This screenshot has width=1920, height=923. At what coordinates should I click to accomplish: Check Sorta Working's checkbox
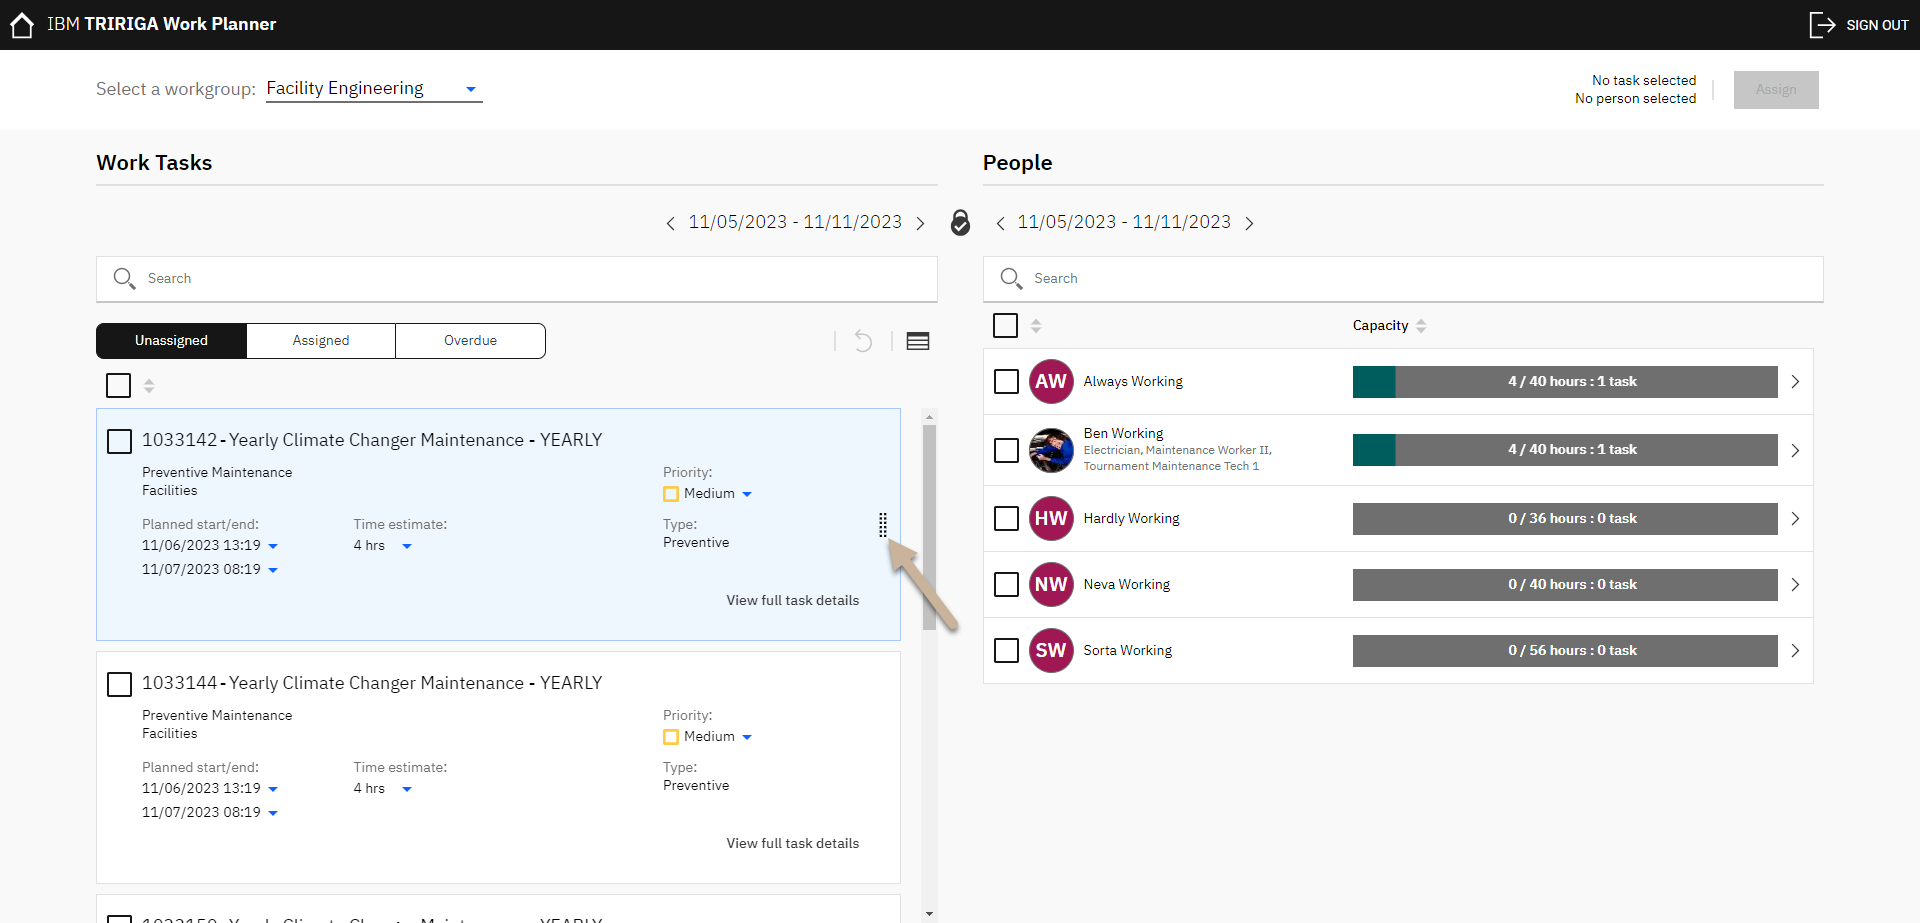pos(1007,650)
